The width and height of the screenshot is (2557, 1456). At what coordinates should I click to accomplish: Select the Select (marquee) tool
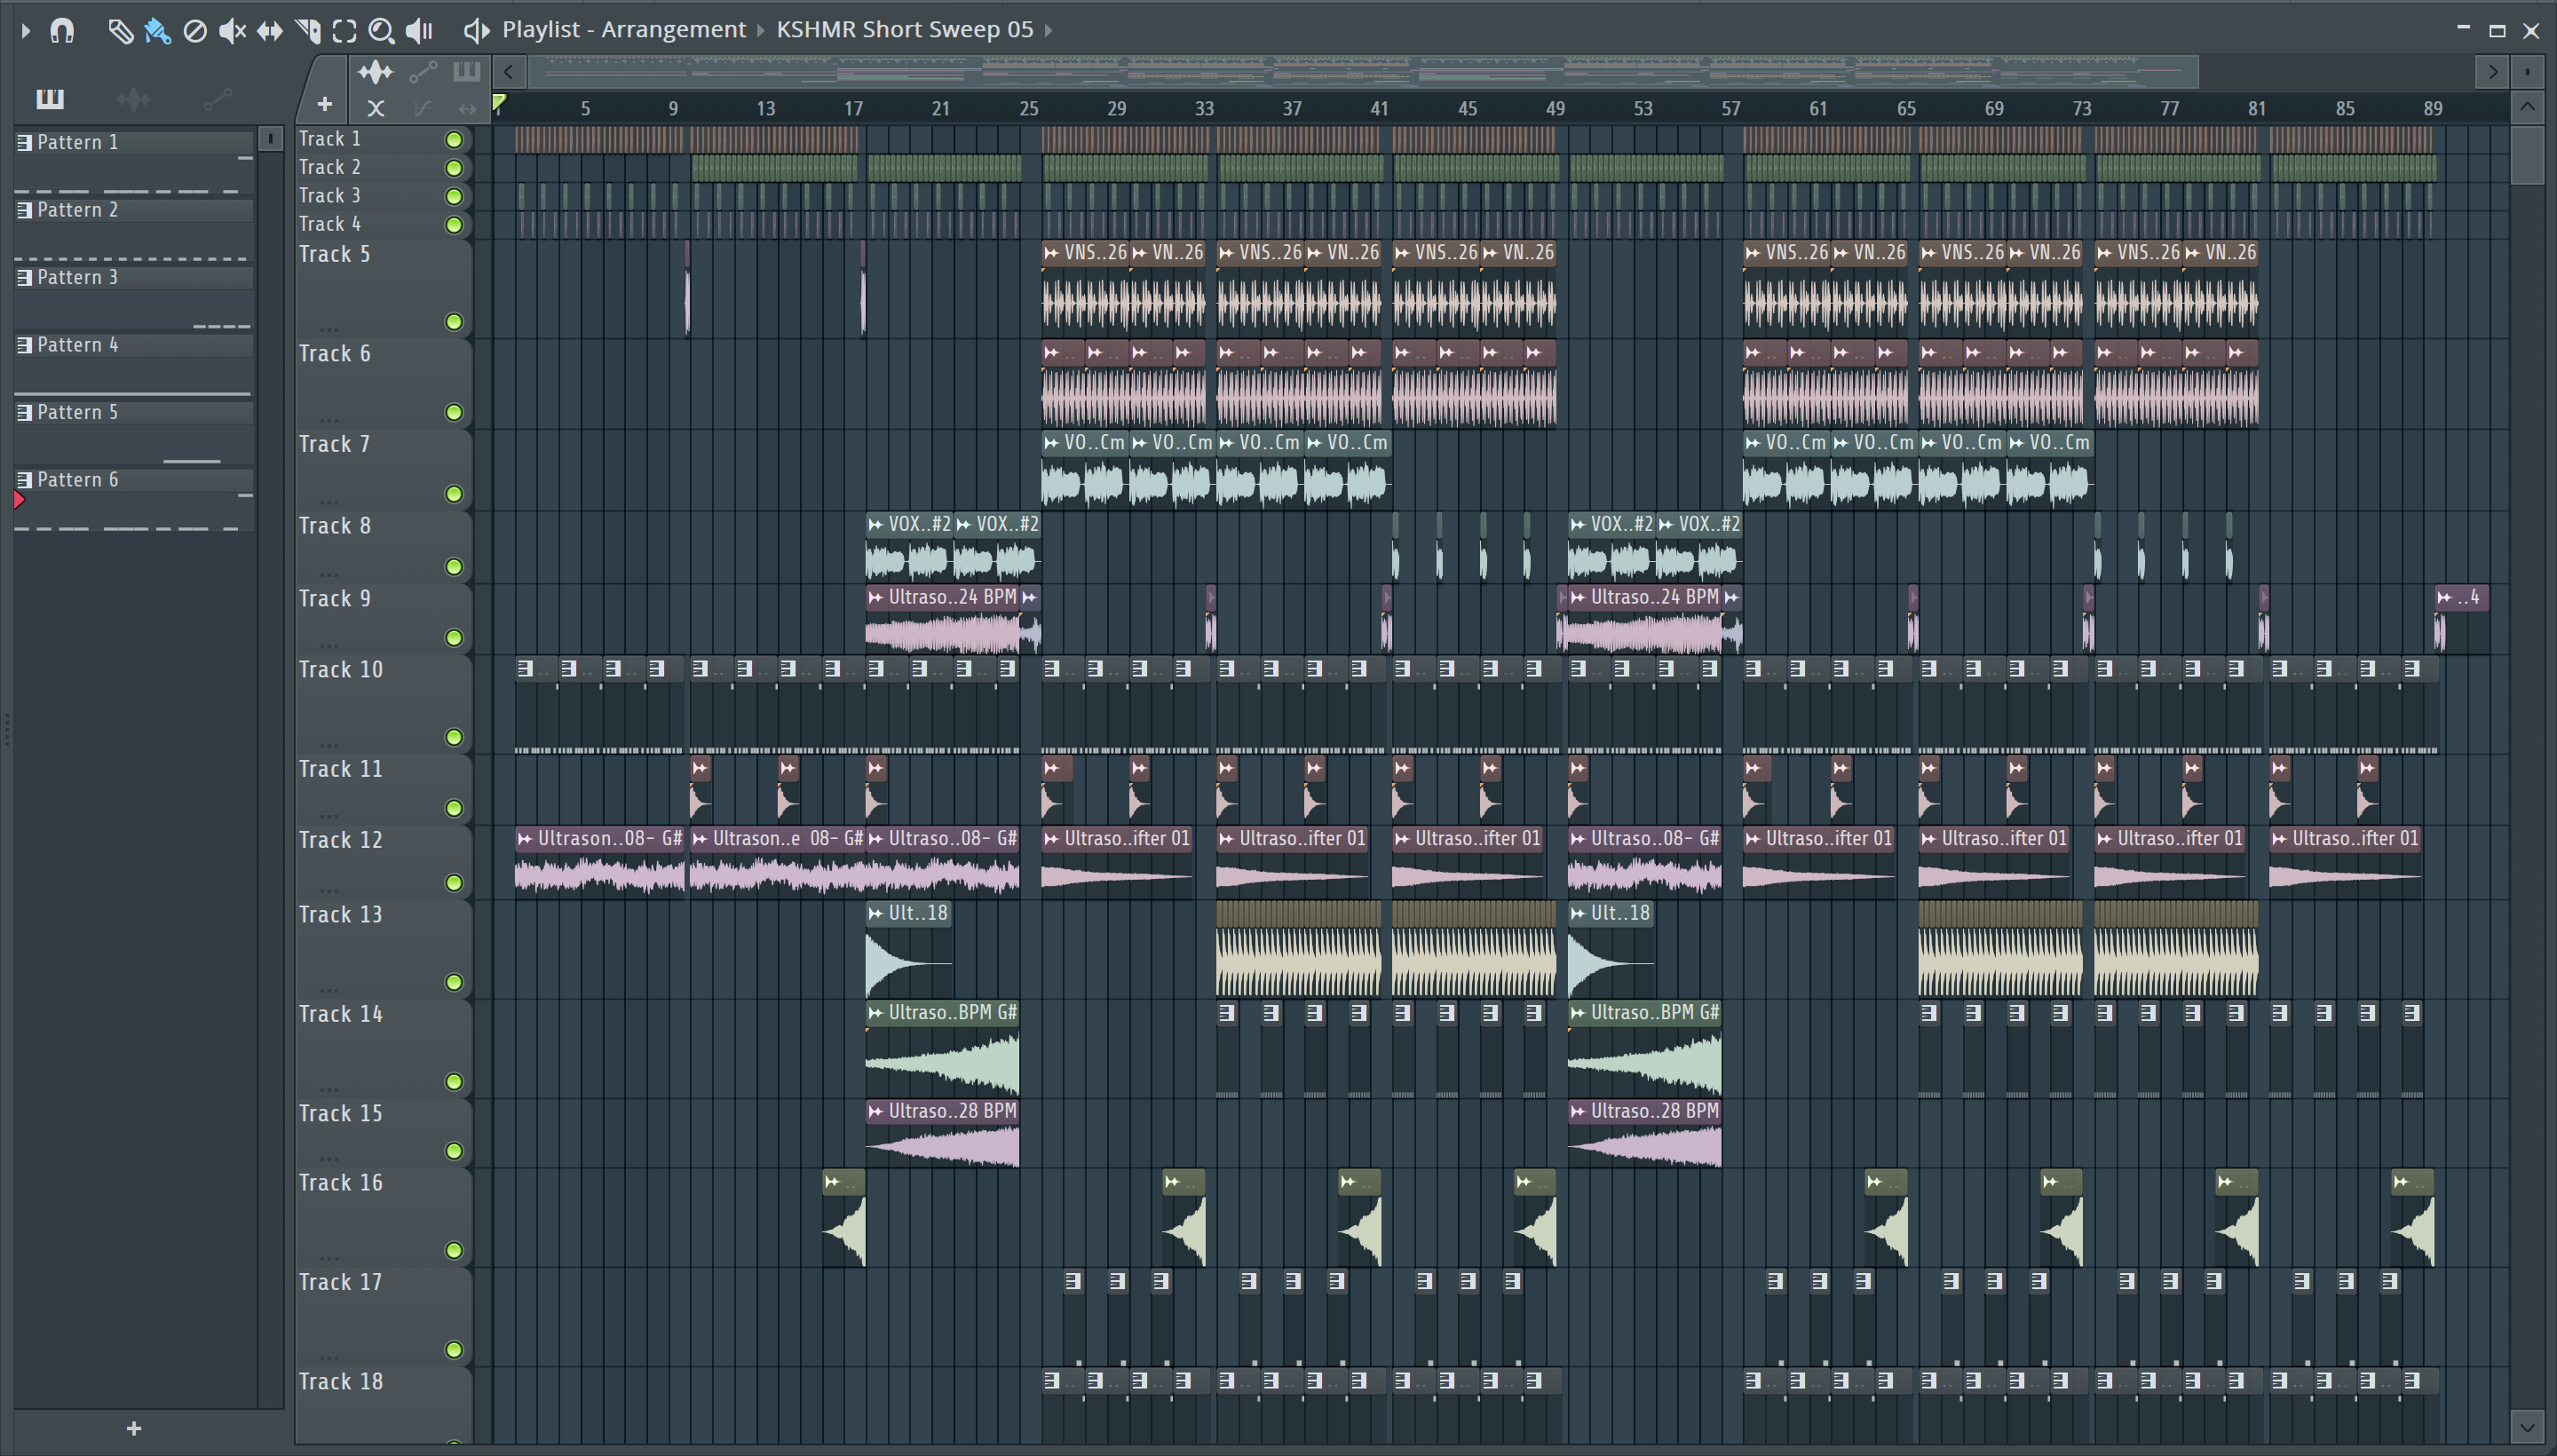tap(344, 31)
